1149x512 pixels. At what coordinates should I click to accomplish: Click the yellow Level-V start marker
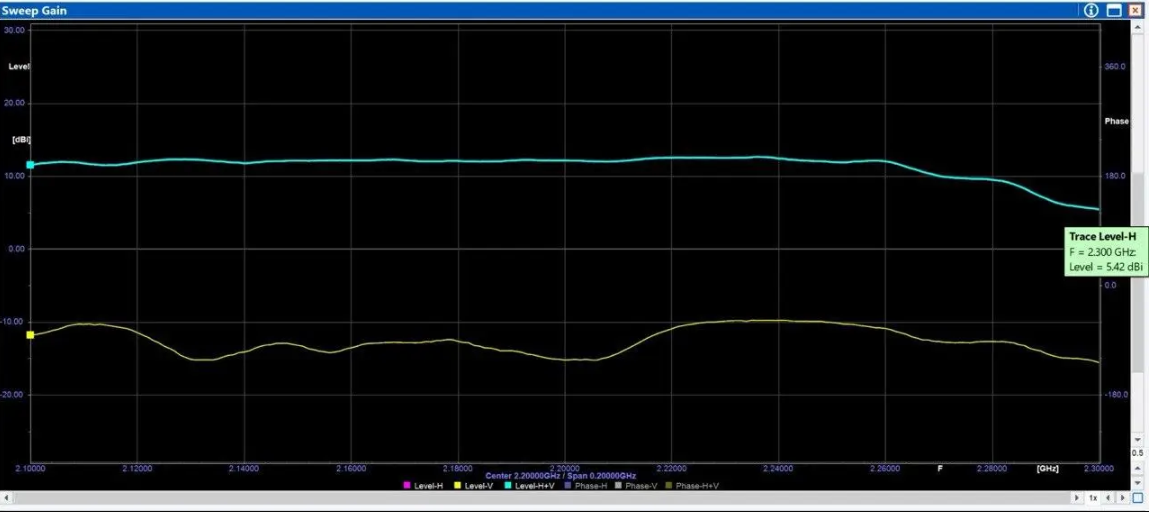click(x=30, y=335)
